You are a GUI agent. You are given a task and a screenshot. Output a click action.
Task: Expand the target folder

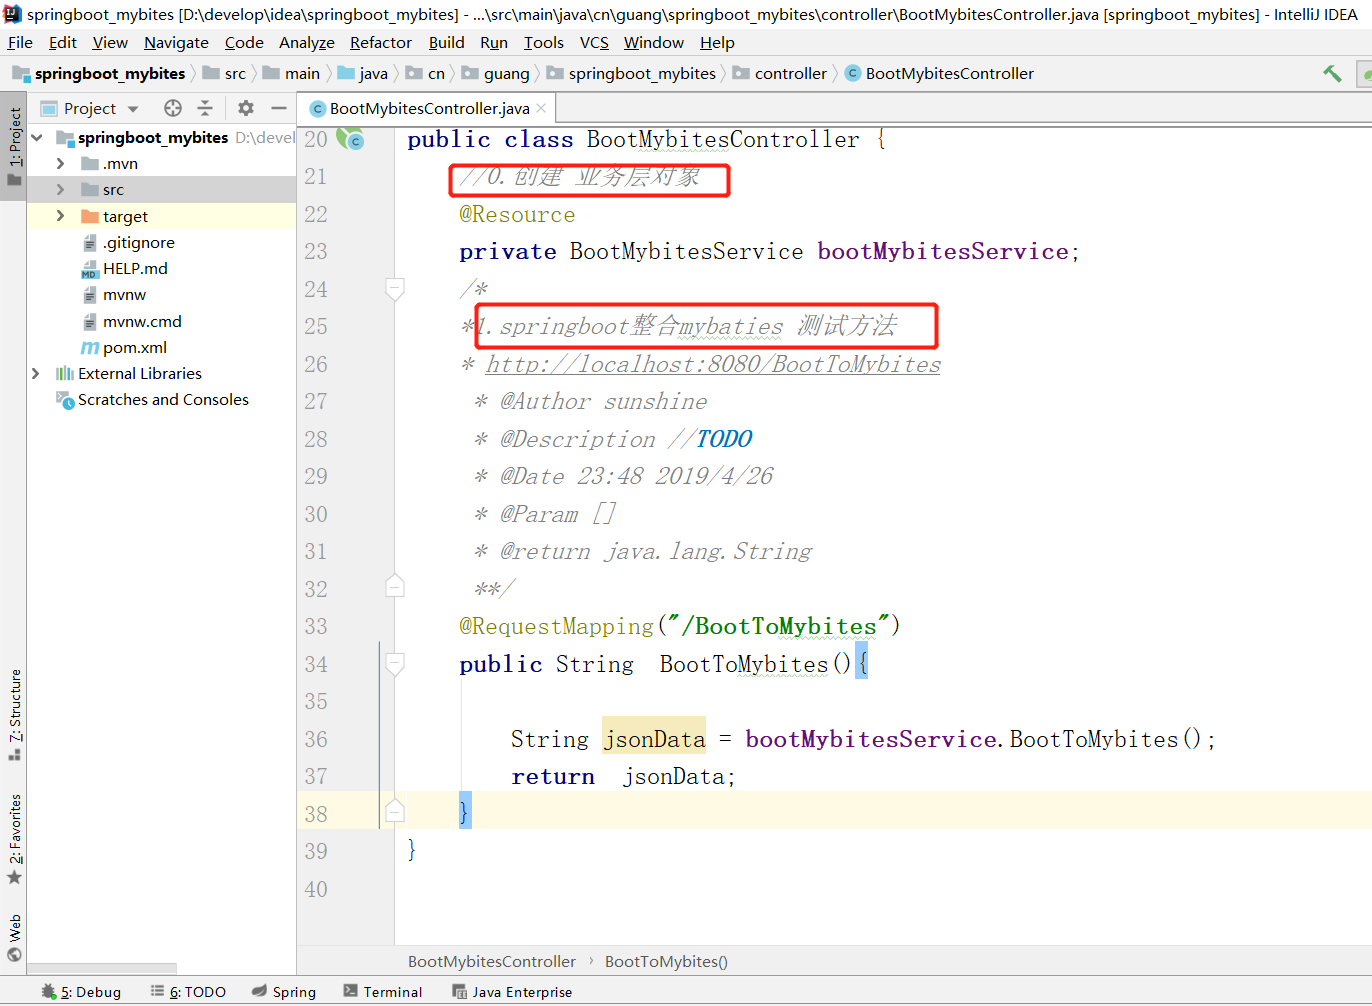[x=60, y=216]
